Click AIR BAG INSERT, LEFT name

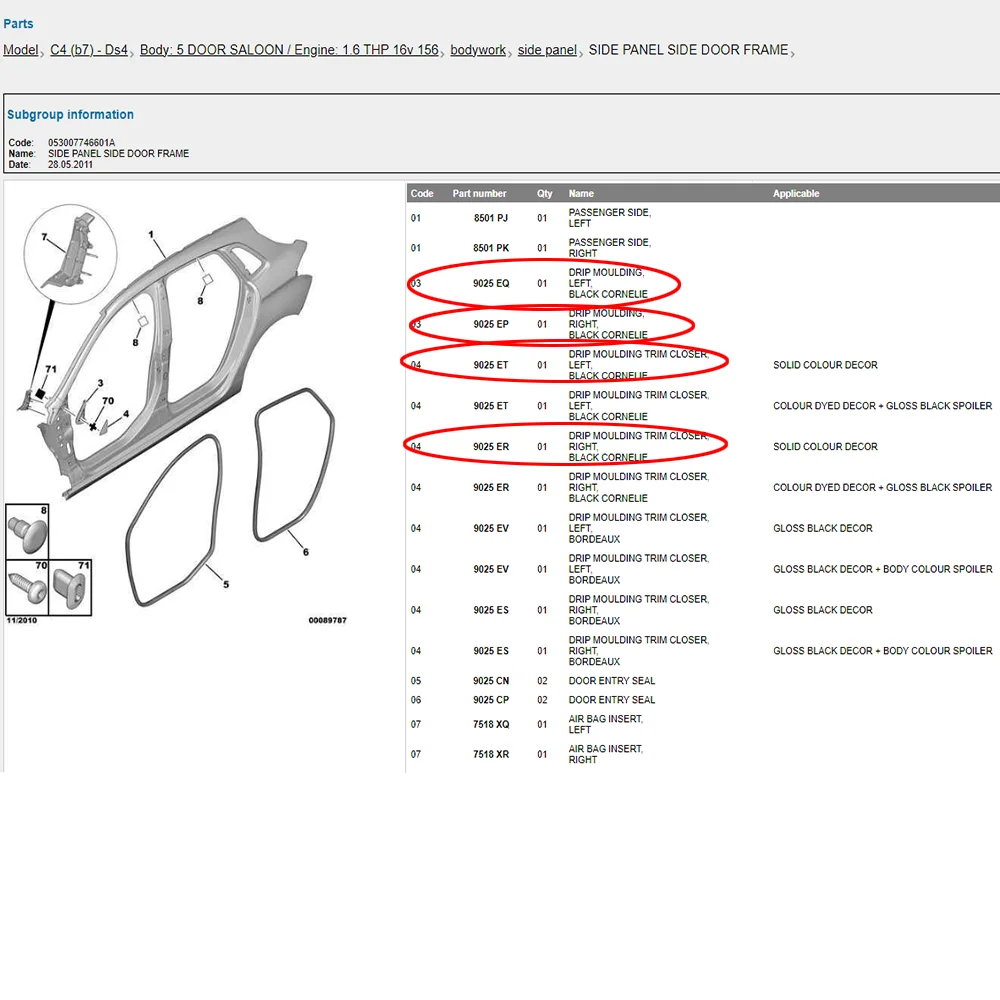[605, 724]
